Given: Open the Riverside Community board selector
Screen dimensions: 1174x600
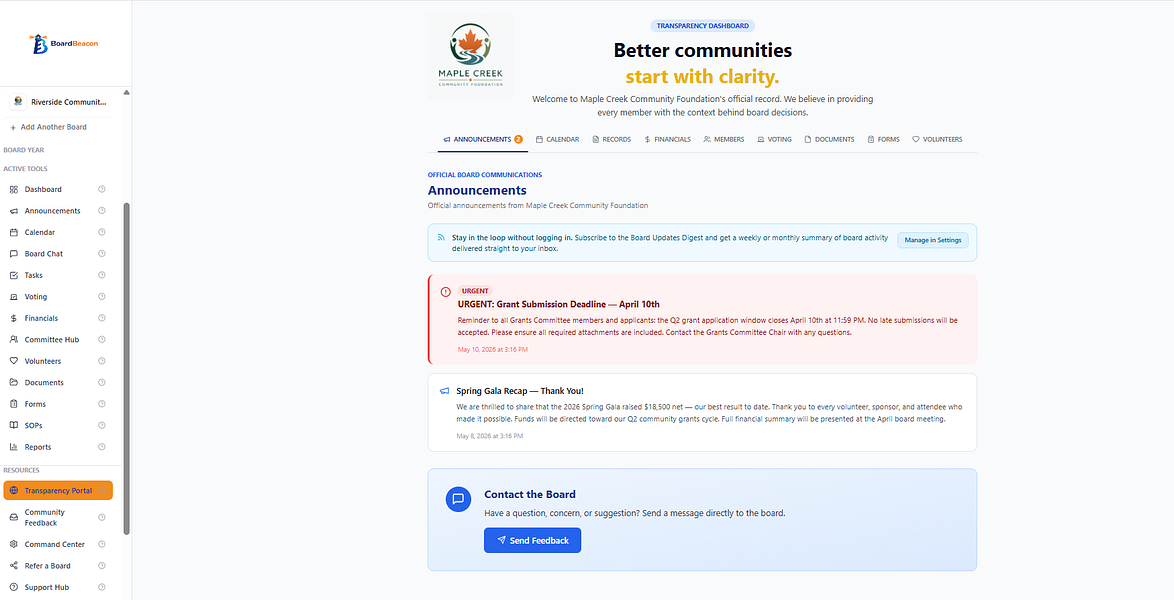Looking at the screenshot, I should (x=58, y=102).
